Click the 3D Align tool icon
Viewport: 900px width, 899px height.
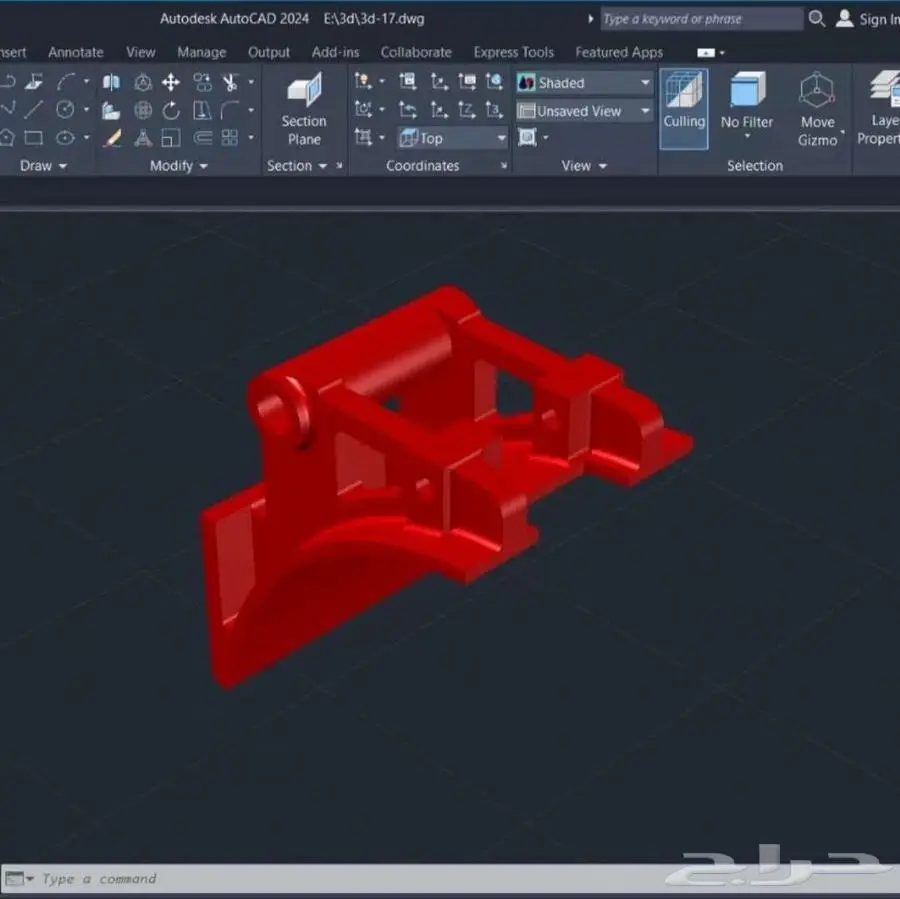(x=111, y=110)
